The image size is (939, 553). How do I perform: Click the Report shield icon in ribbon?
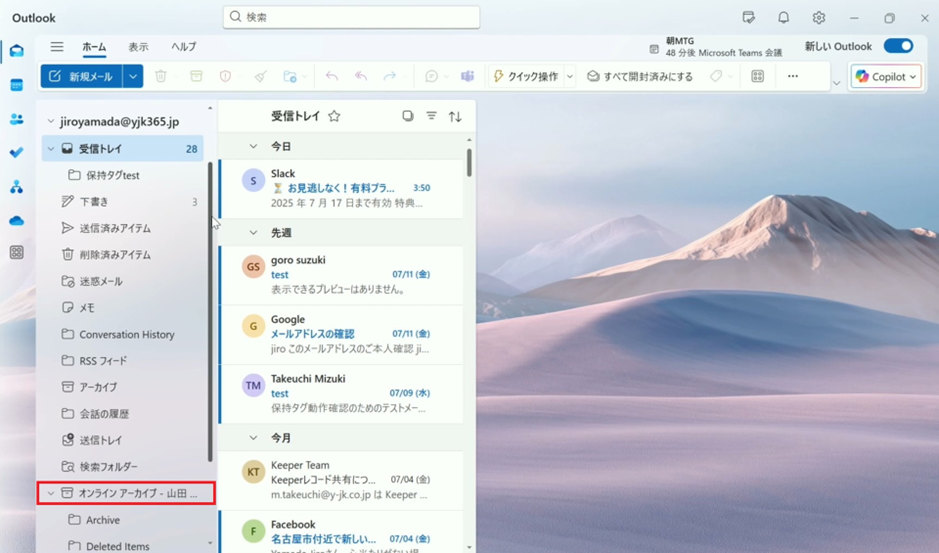pyautogui.click(x=225, y=76)
